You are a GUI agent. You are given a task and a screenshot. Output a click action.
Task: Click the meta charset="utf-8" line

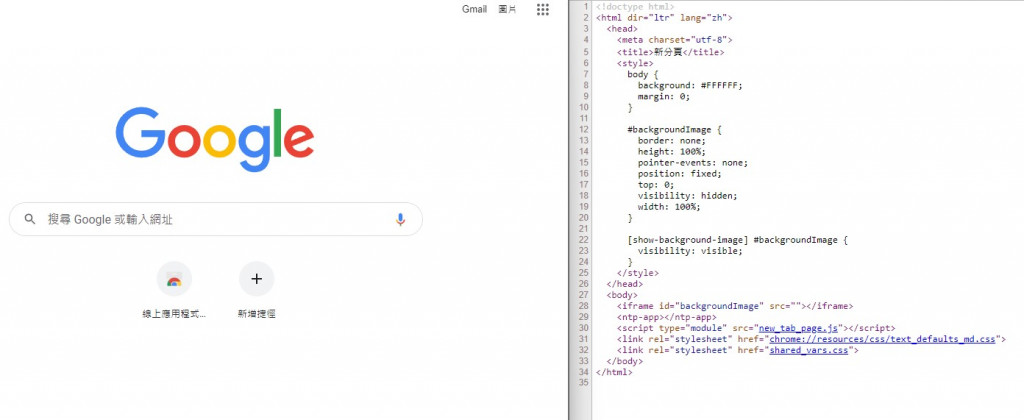[x=675, y=40]
